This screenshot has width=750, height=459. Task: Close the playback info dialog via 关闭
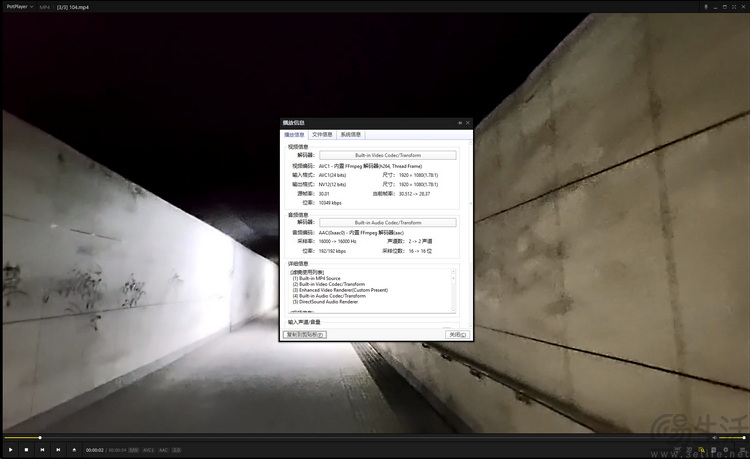(456, 334)
